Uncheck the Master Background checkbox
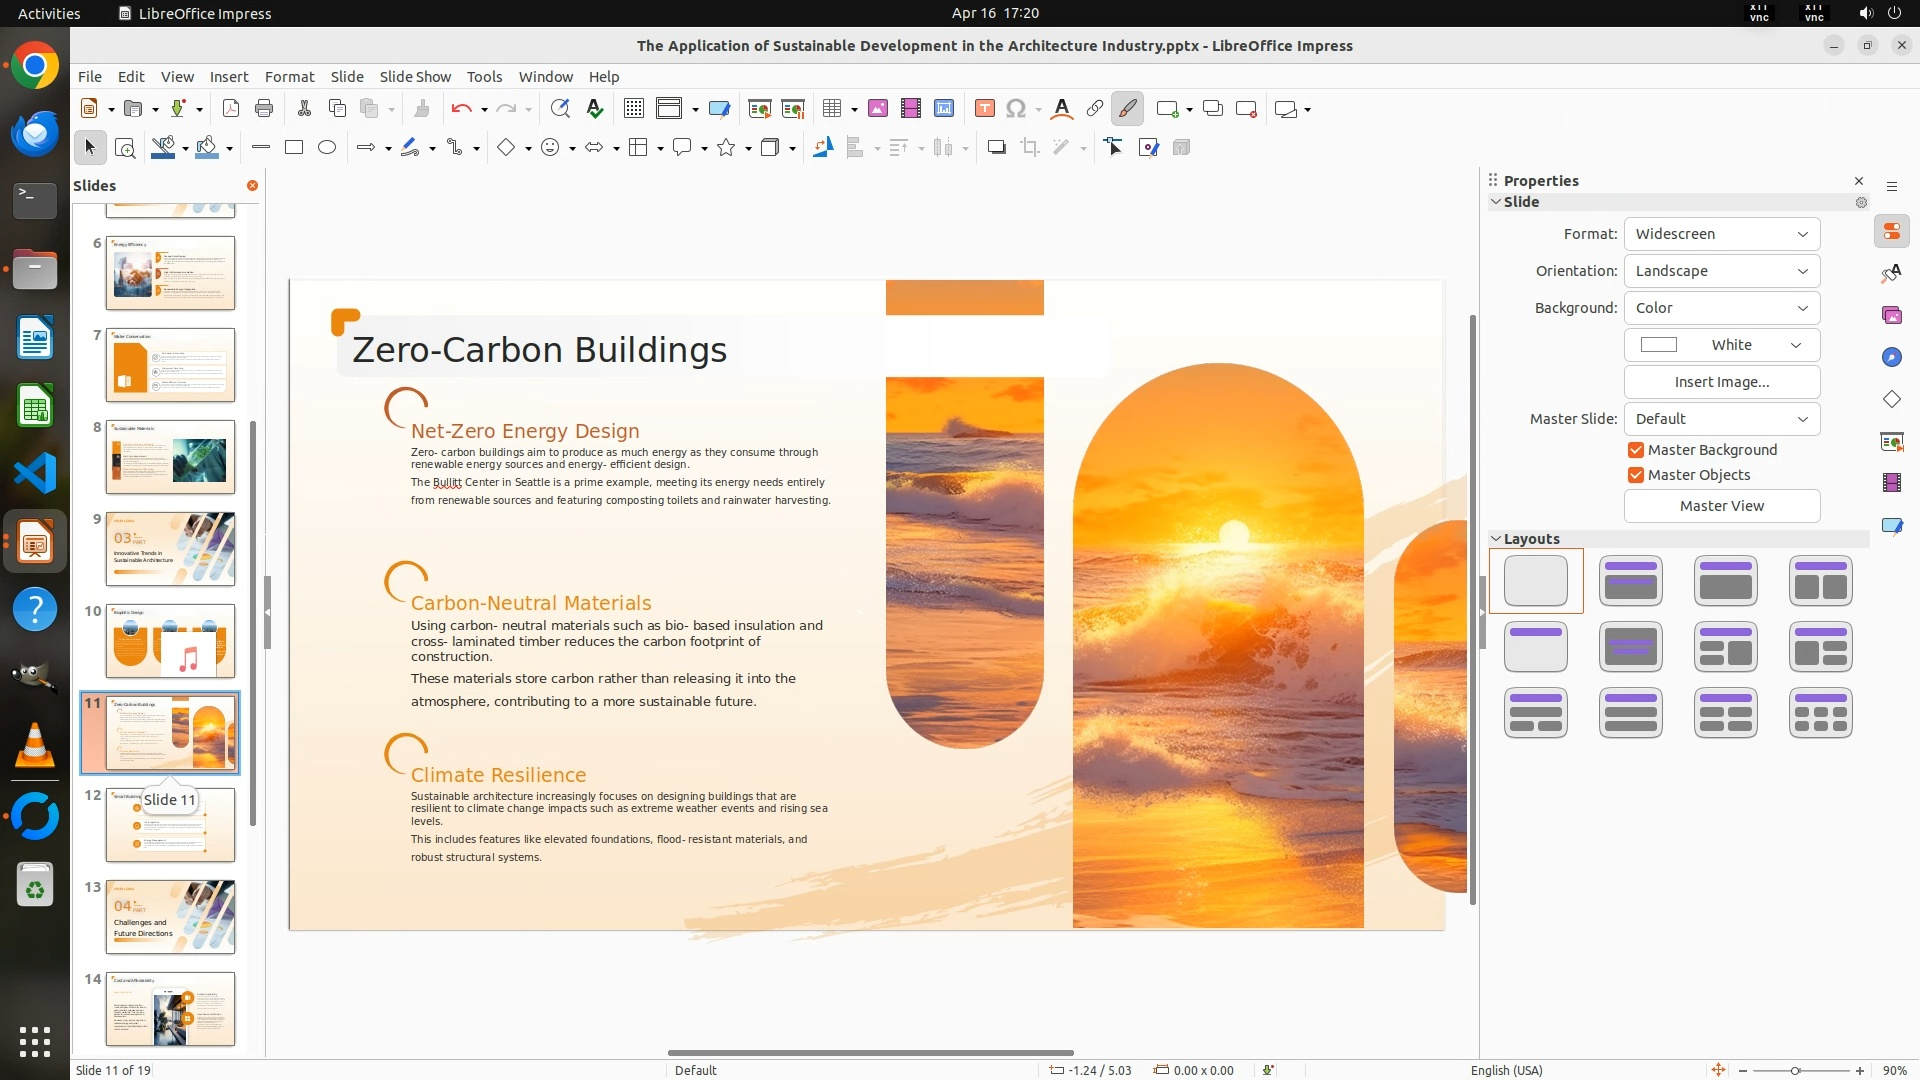This screenshot has width=1920, height=1080. point(1636,450)
